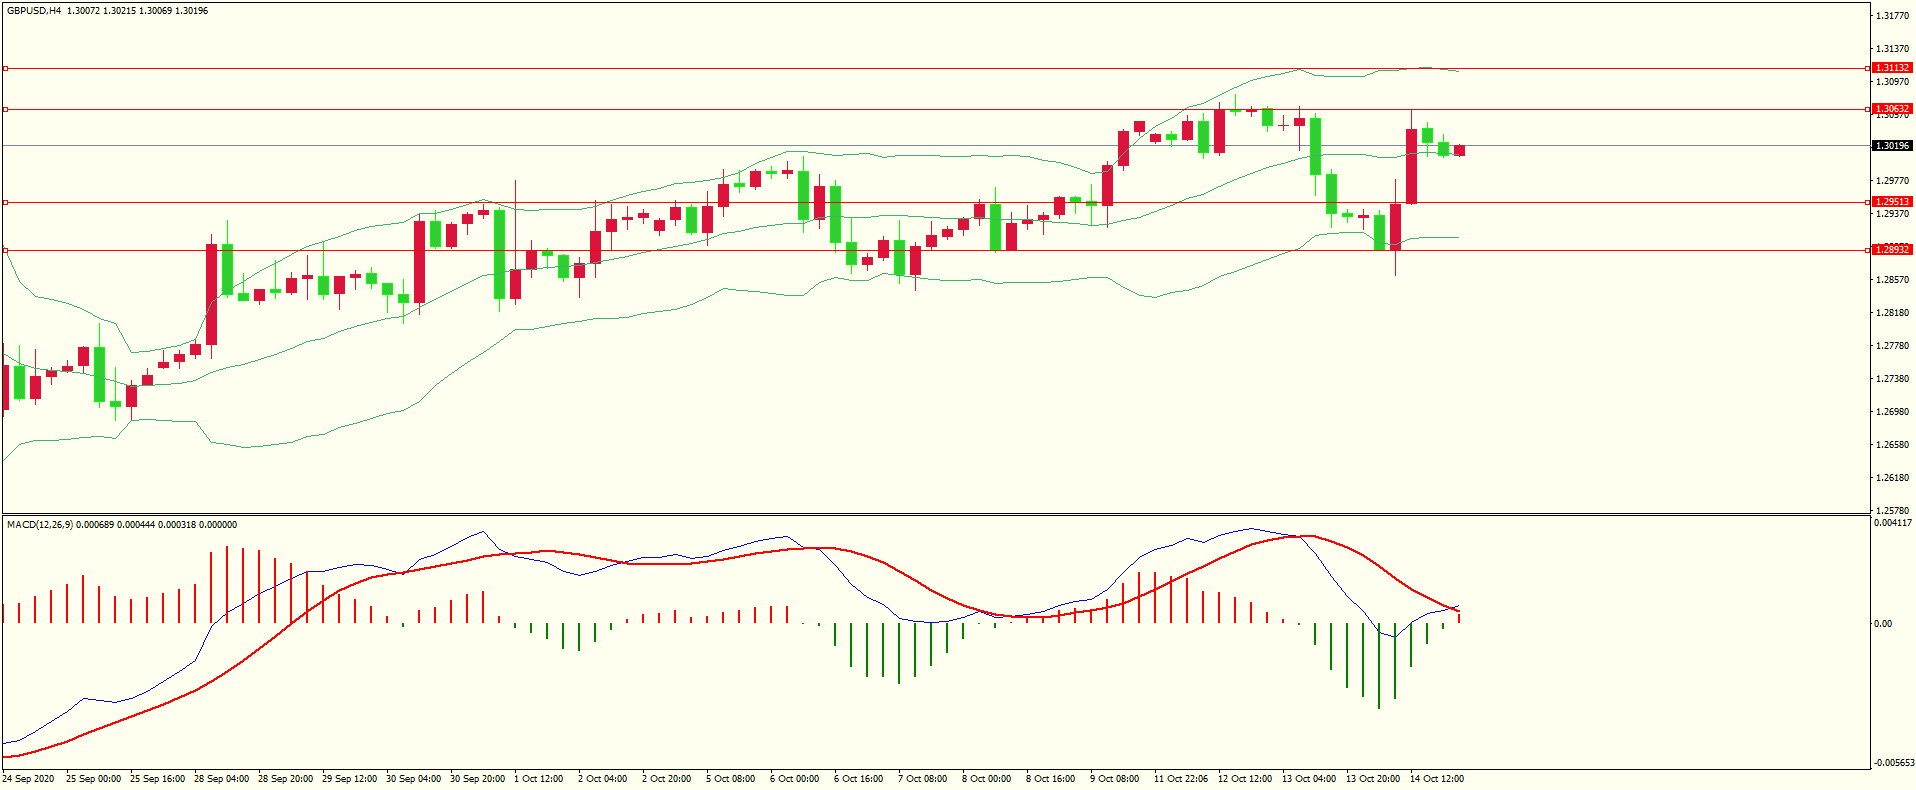The image size is (1916, 790).
Task: Click the 1.28932 red price label
Action: pos(1891,250)
